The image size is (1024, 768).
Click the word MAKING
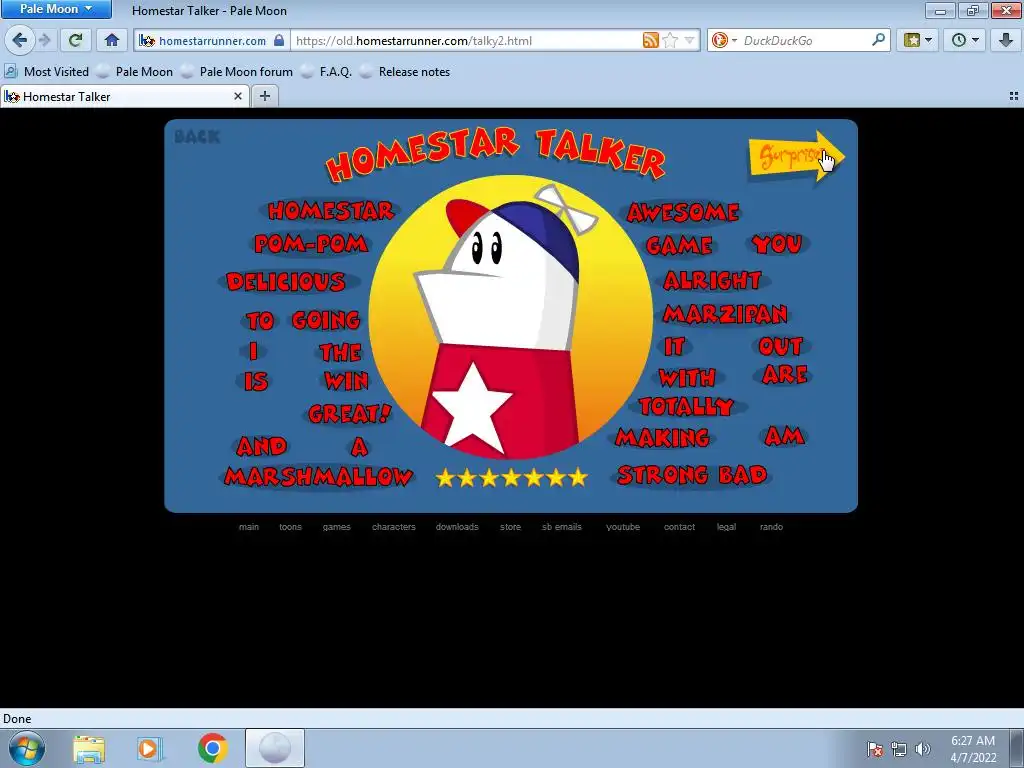pos(662,437)
